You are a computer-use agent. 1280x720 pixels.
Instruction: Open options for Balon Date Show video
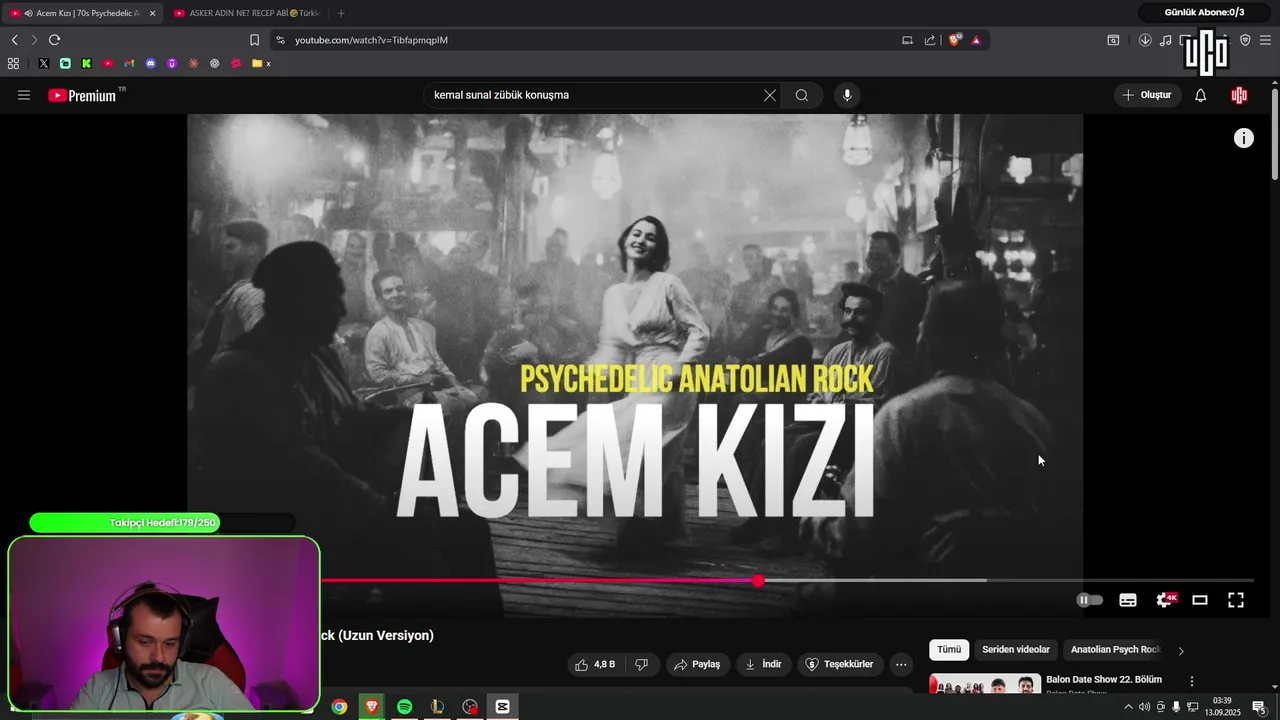(x=1191, y=681)
